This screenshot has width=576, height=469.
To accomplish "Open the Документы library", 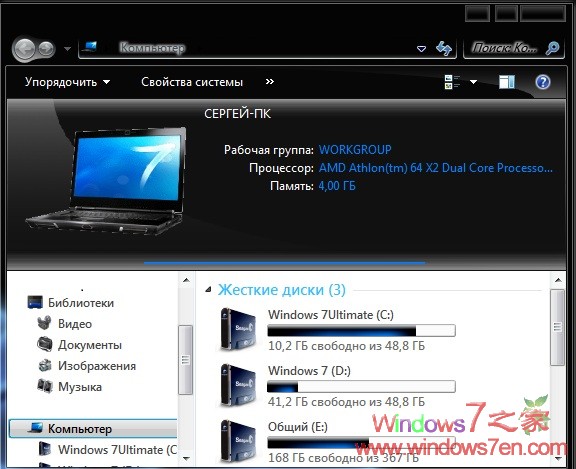I will [x=90, y=345].
